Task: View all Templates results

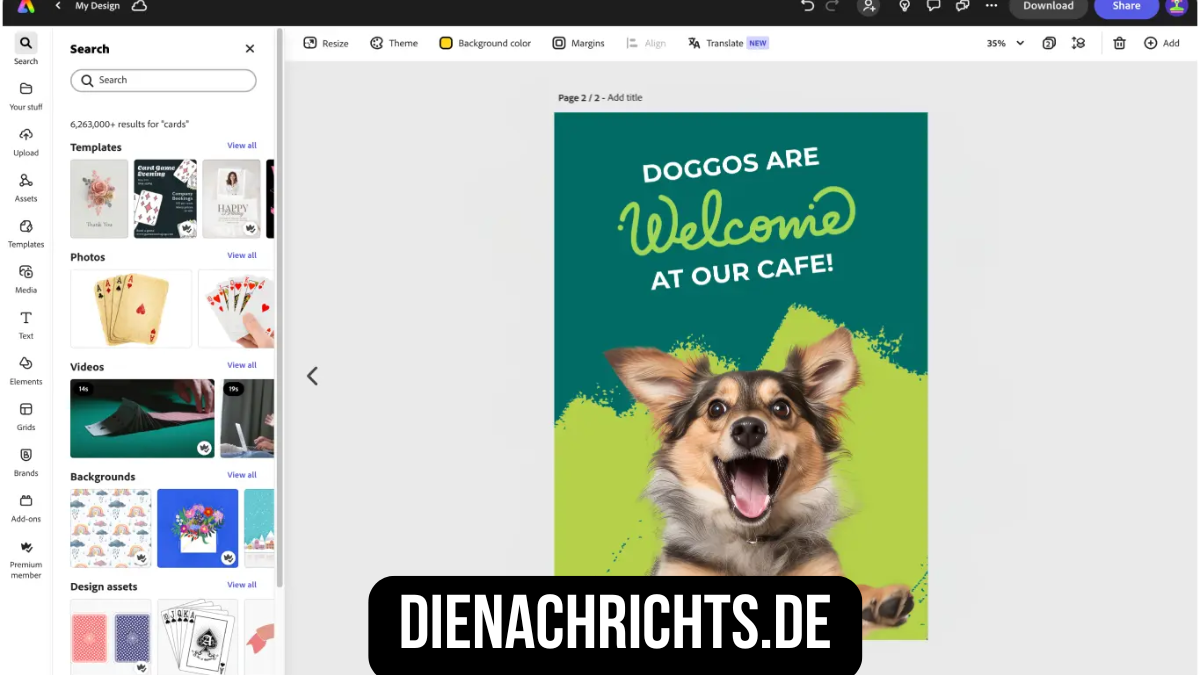Action: (241, 146)
